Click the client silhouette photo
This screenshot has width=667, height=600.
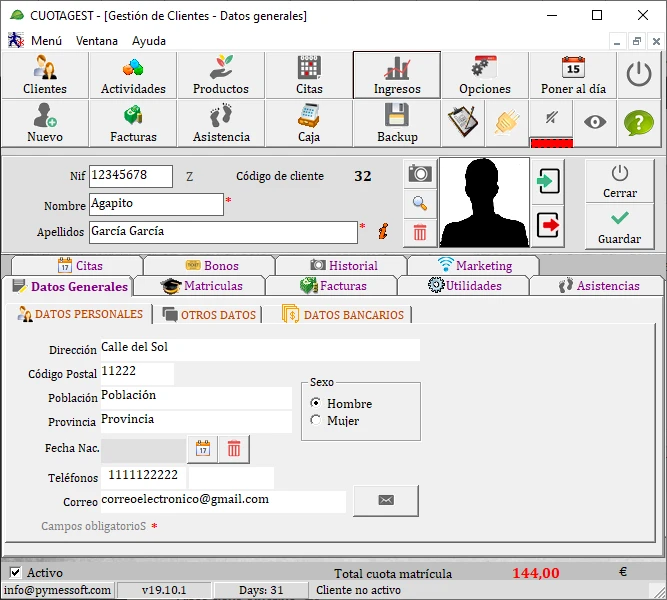(484, 203)
